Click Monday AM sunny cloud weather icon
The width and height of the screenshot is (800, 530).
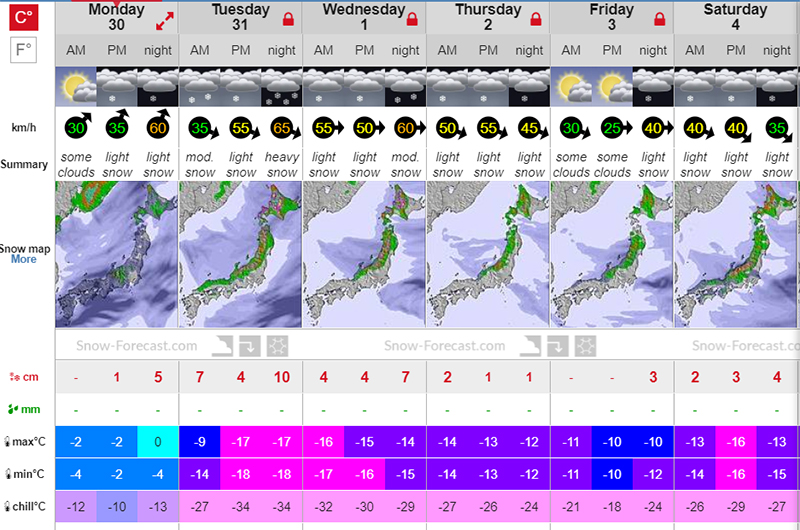[x=75, y=86]
